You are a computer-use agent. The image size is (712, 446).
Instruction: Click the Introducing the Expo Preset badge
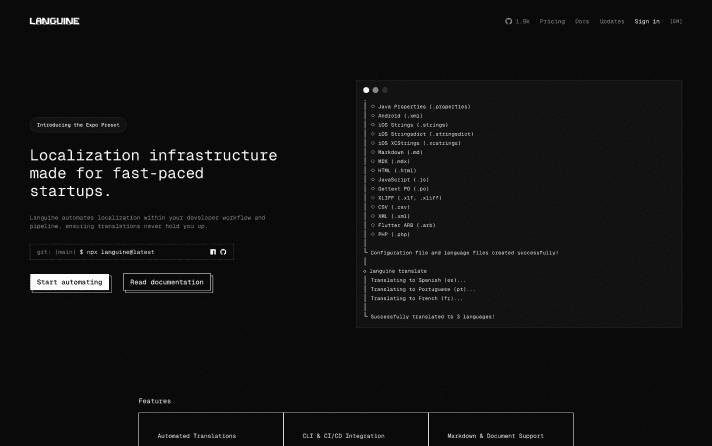point(78,125)
